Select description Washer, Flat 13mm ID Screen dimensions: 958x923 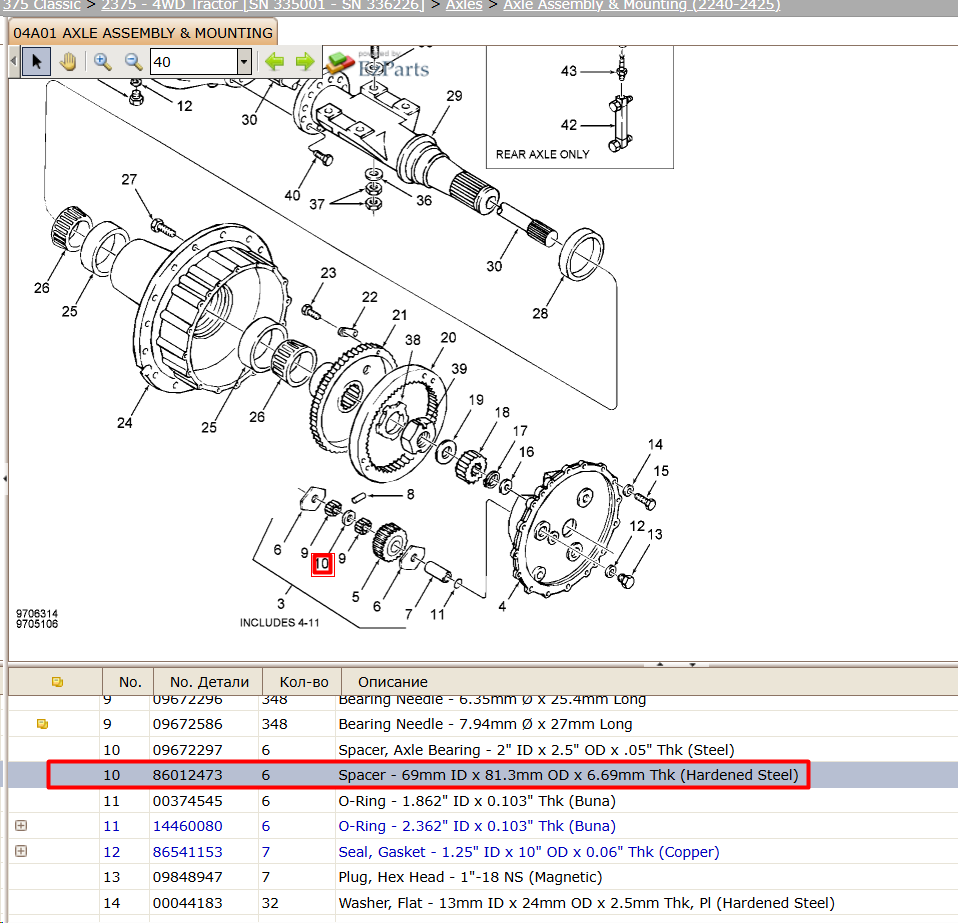pos(587,903)
